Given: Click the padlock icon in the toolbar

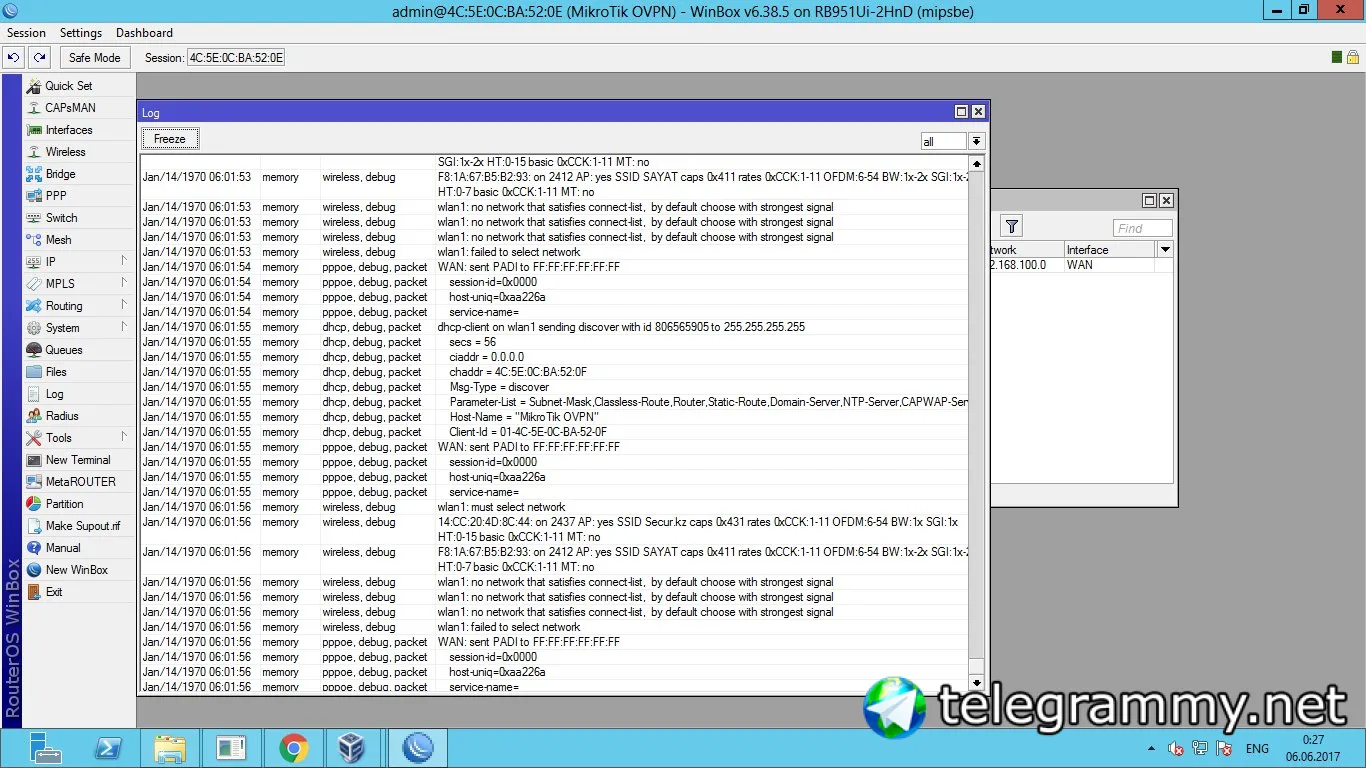Looking at the screenshot, I should (1352, 58).
